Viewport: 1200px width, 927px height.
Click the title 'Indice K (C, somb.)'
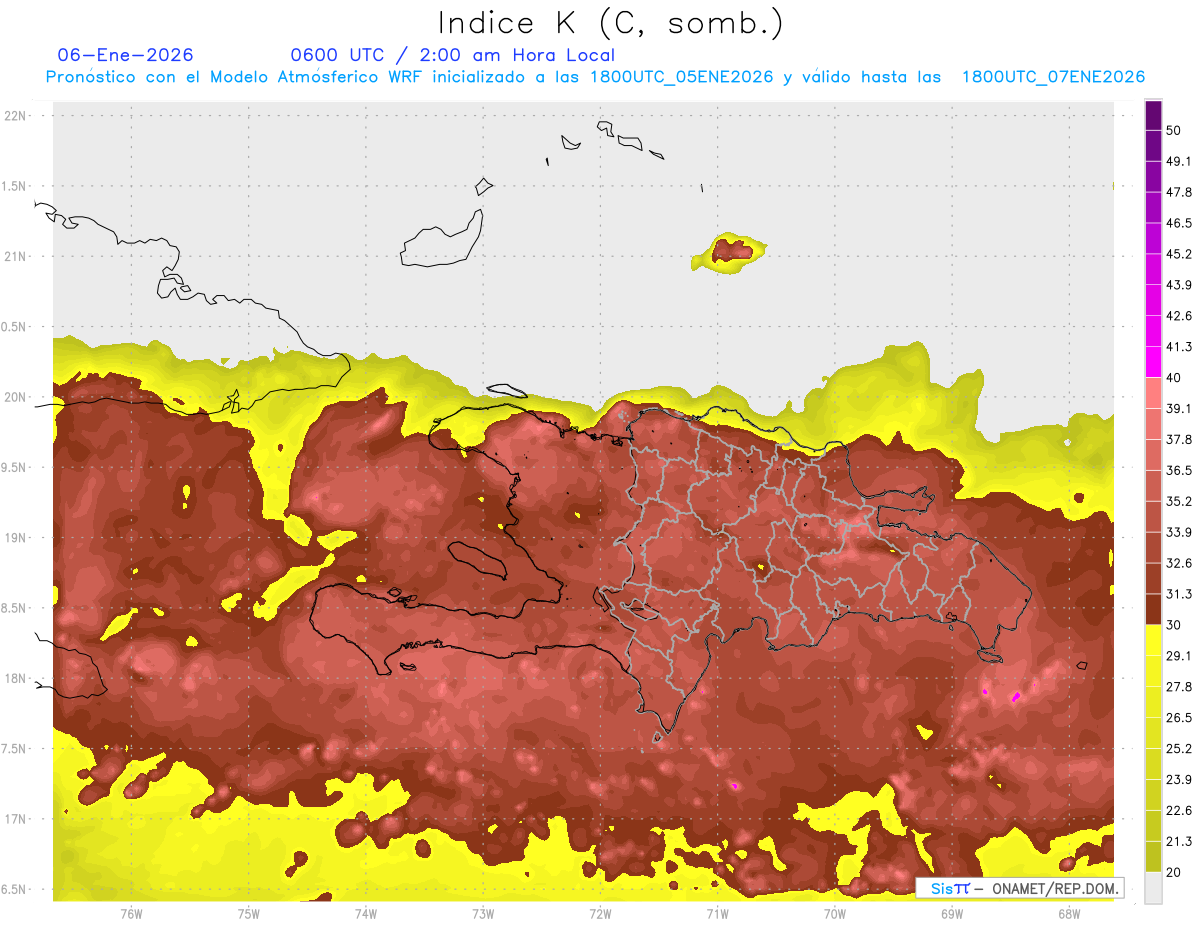pos(610,23)
